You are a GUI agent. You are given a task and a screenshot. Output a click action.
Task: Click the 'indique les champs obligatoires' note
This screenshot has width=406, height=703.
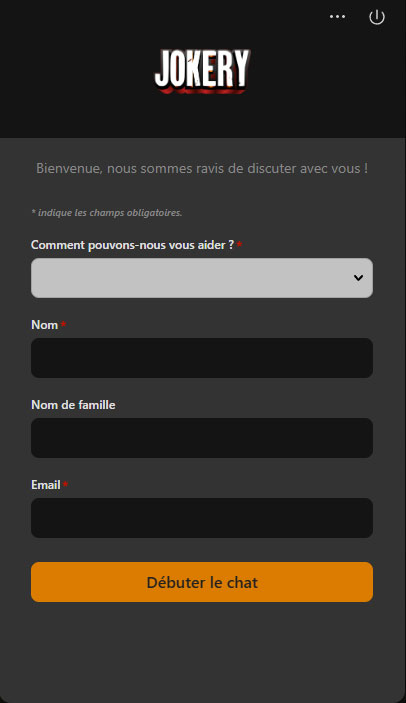(x=107, y=213)
